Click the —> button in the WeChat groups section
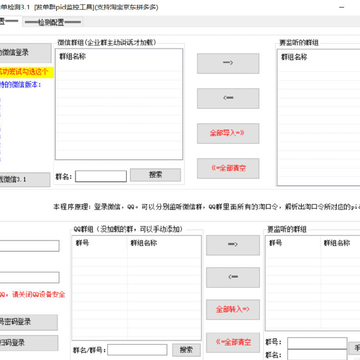The image size is (360, 360). (228, 63)
